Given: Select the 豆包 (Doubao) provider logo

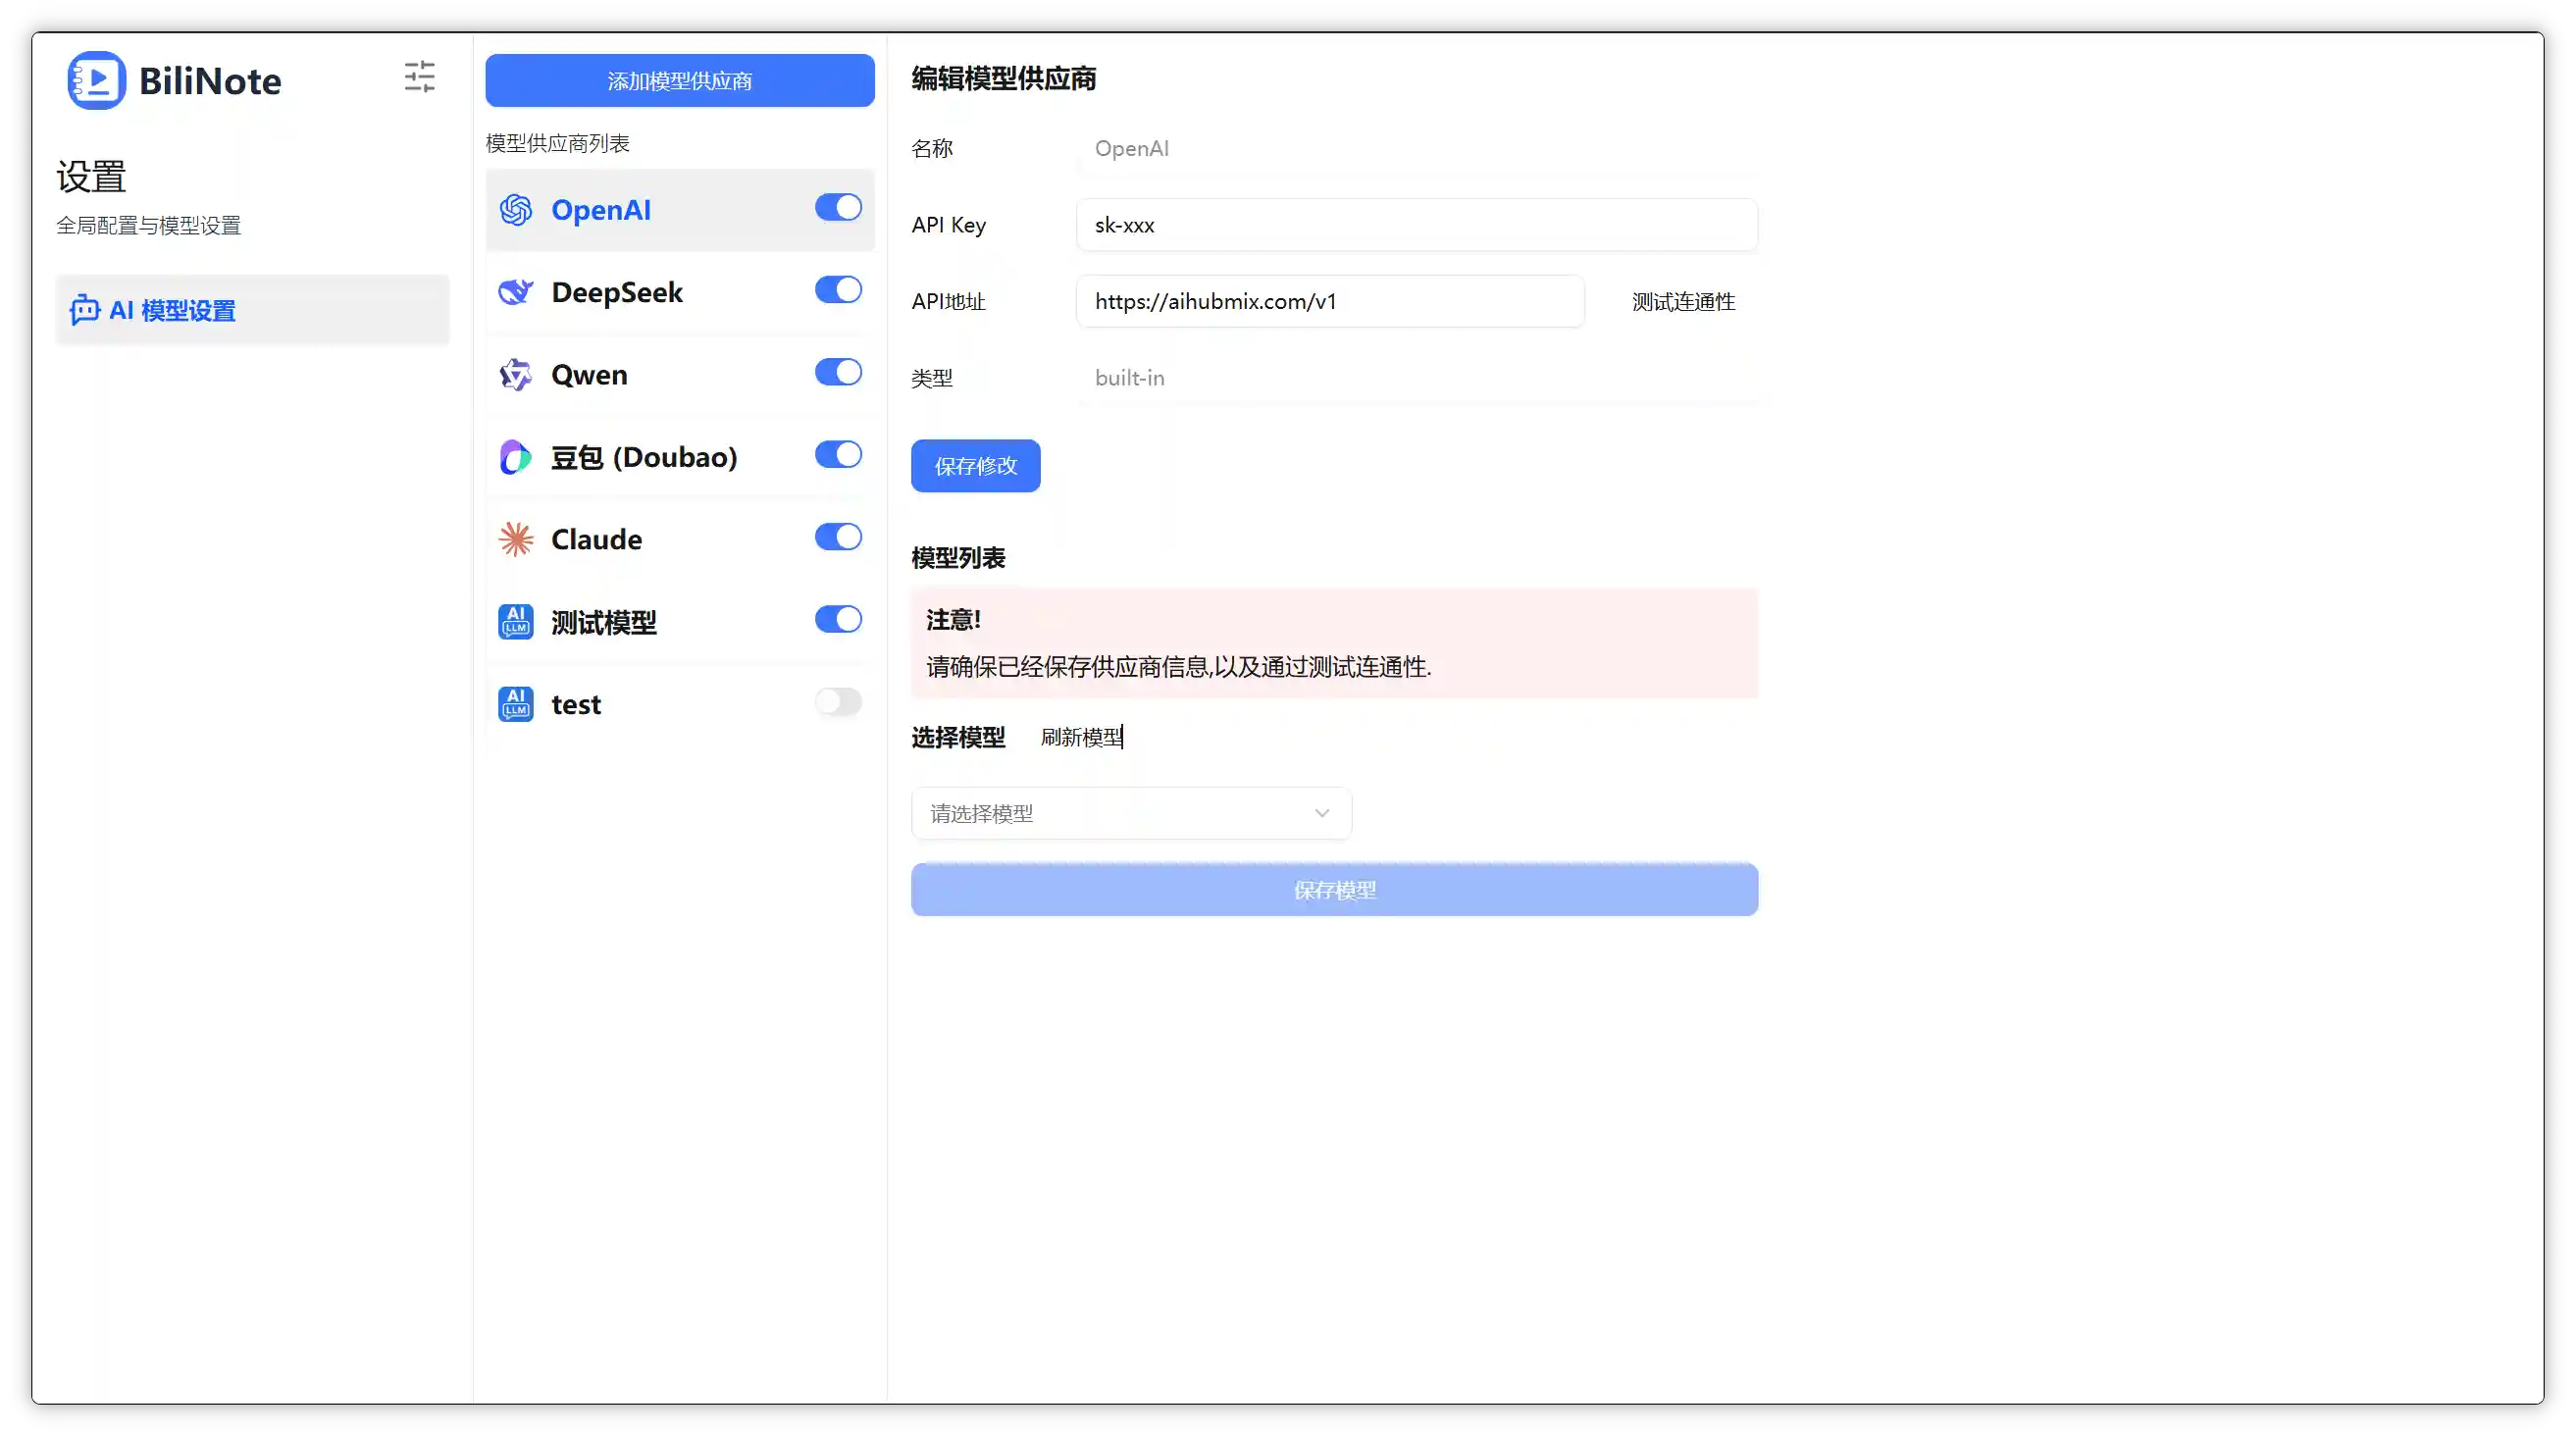Looking at the screenshot, I should (x=516, y=457).
